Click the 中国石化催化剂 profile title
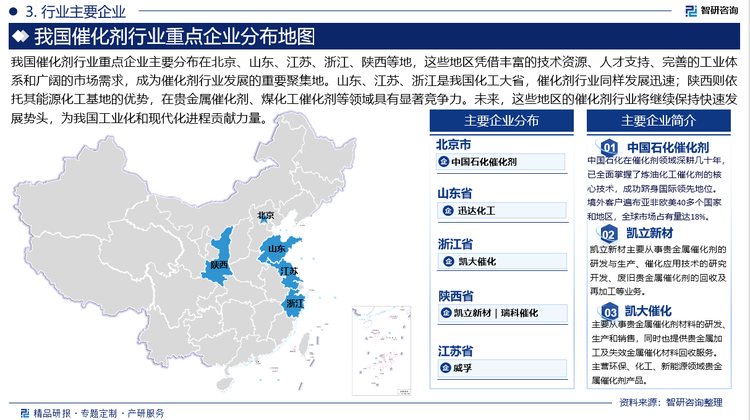Screen dimensions: 750x420 [668, 147]
